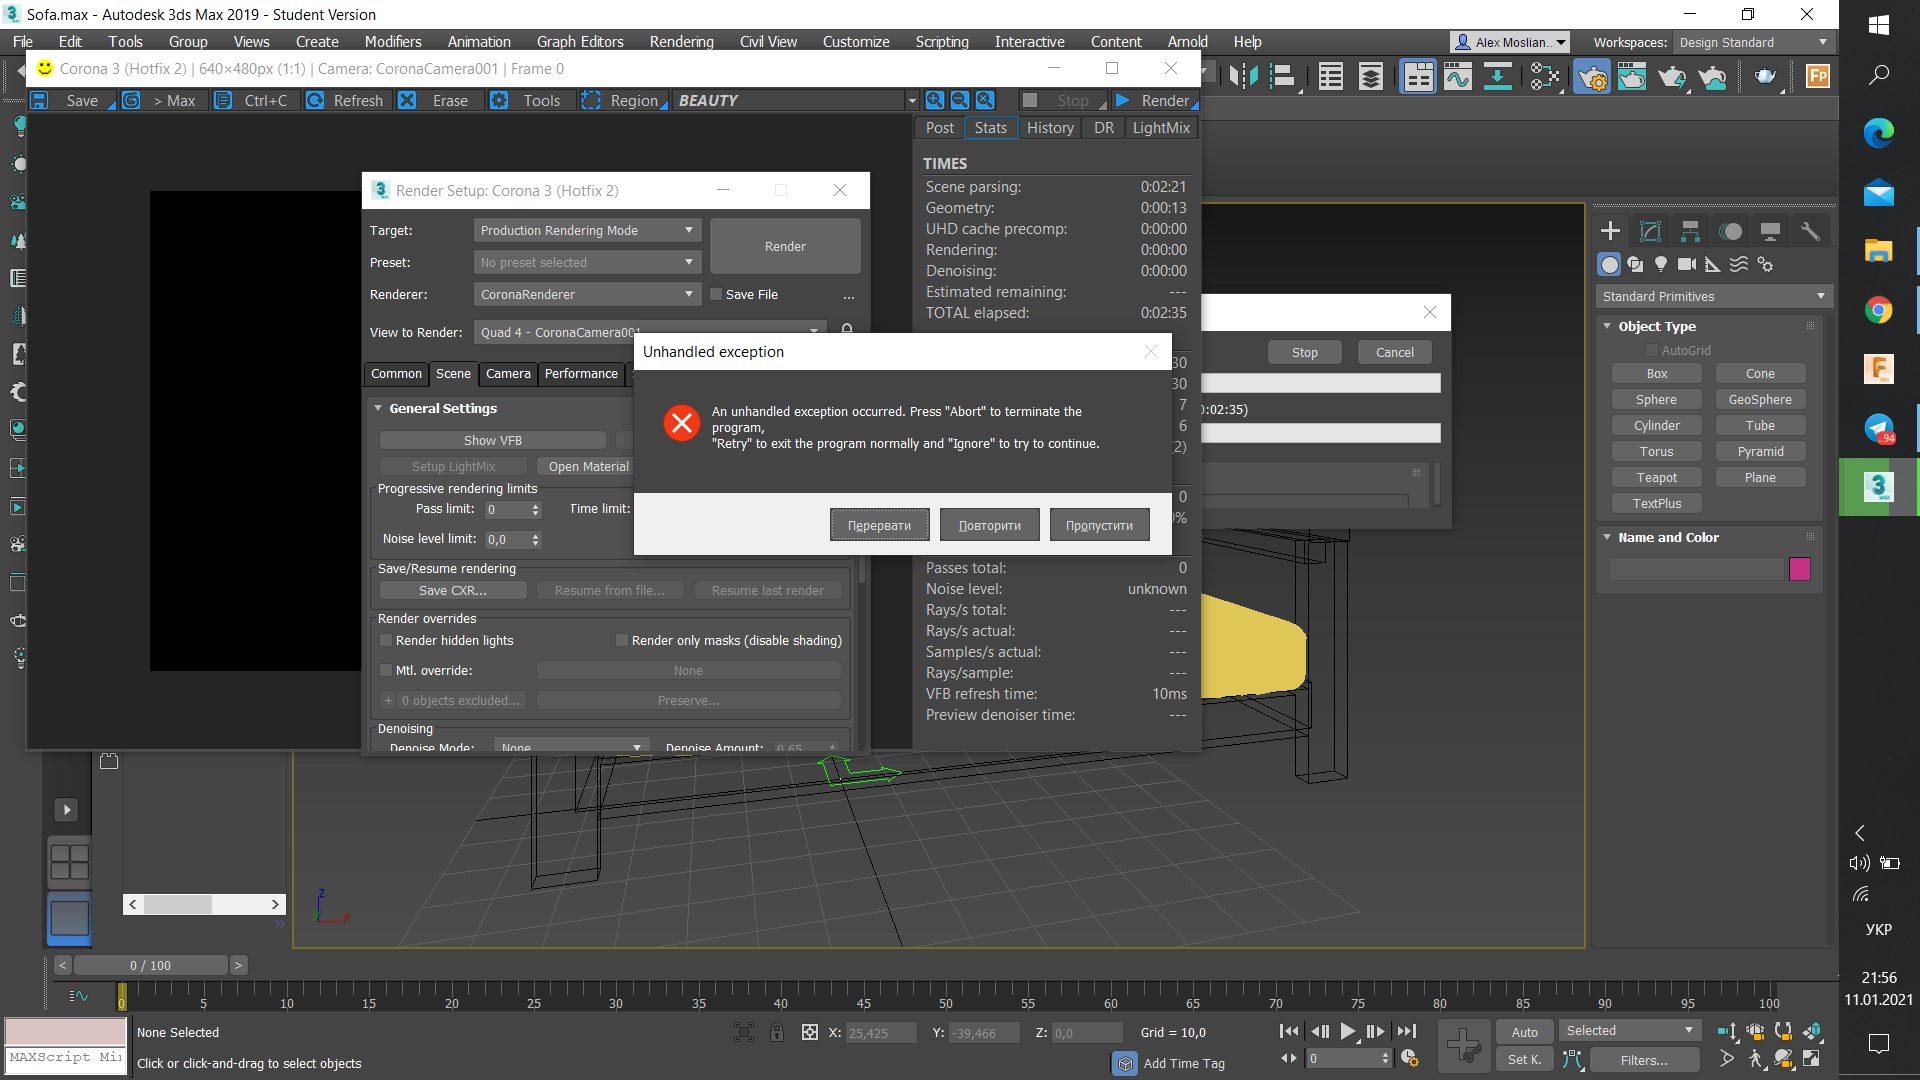Toggle the AutoGrid checkbox
Viewport: 1920px width, 1080px height.
pyautogui.click(x=1651, y=350)
